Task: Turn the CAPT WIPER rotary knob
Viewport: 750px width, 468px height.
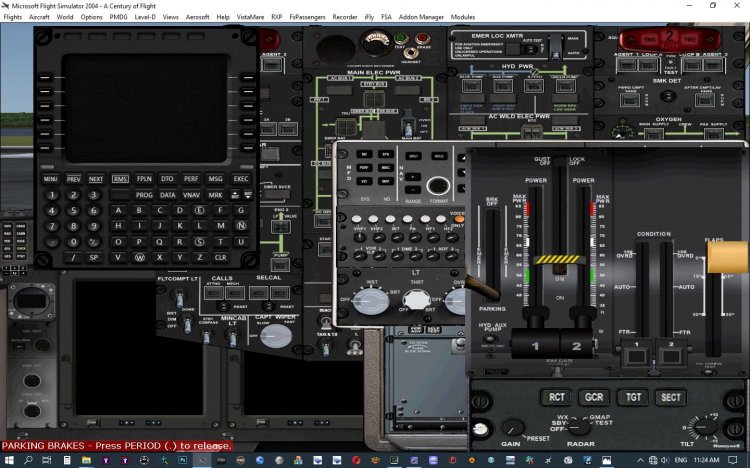Action: click(x=275, y=335)
